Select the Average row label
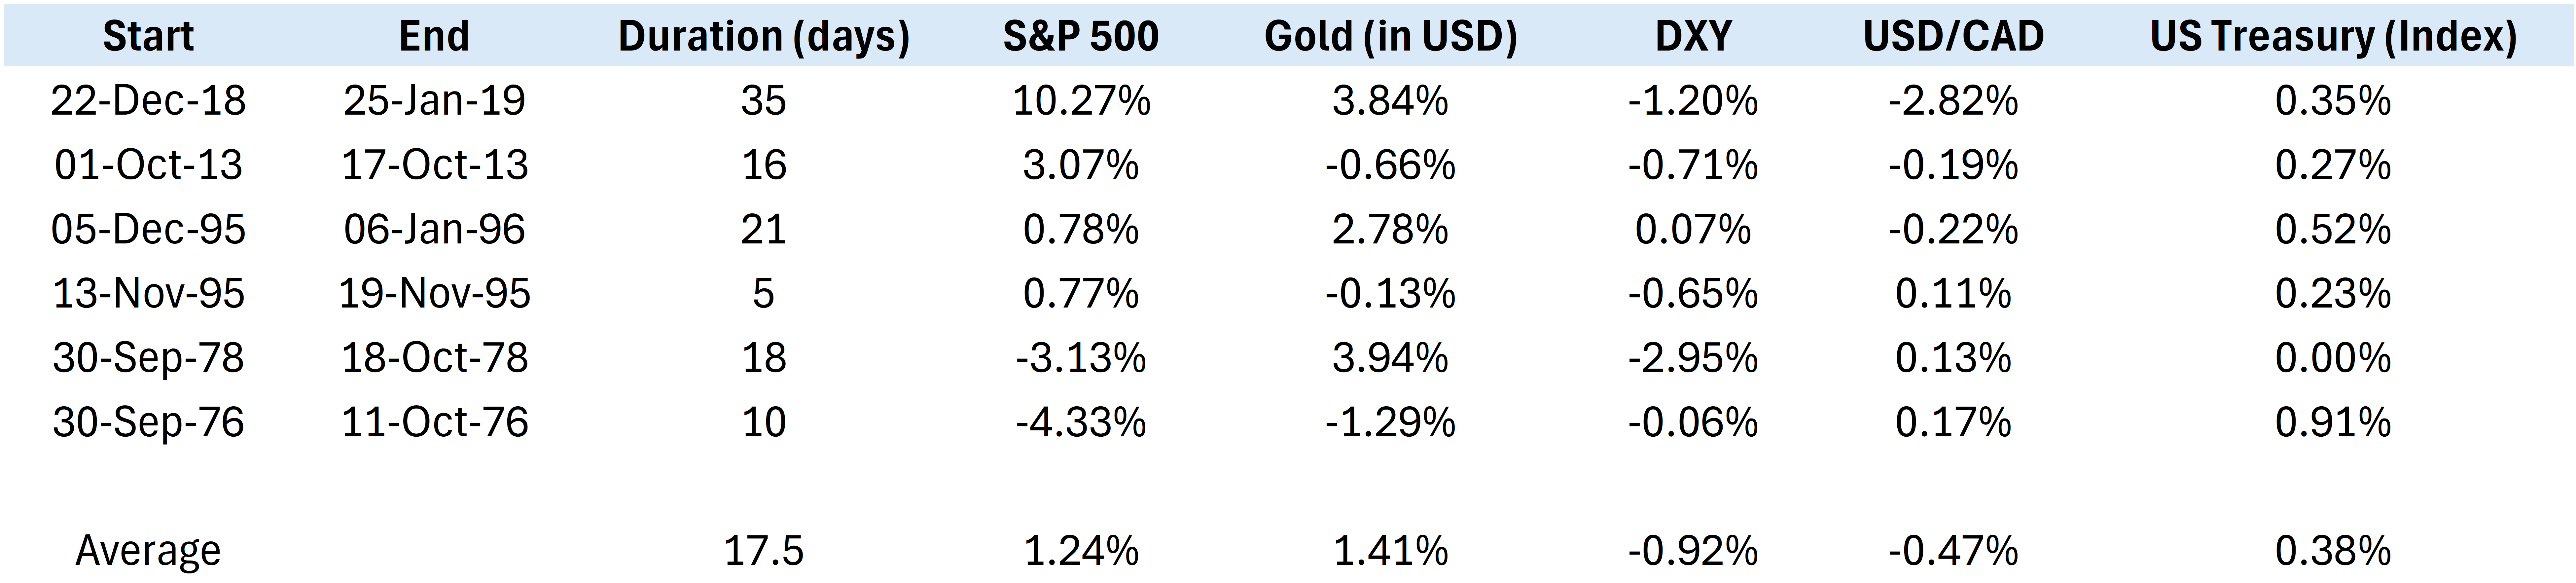2576x583 pixels. (x=148, y=550)
